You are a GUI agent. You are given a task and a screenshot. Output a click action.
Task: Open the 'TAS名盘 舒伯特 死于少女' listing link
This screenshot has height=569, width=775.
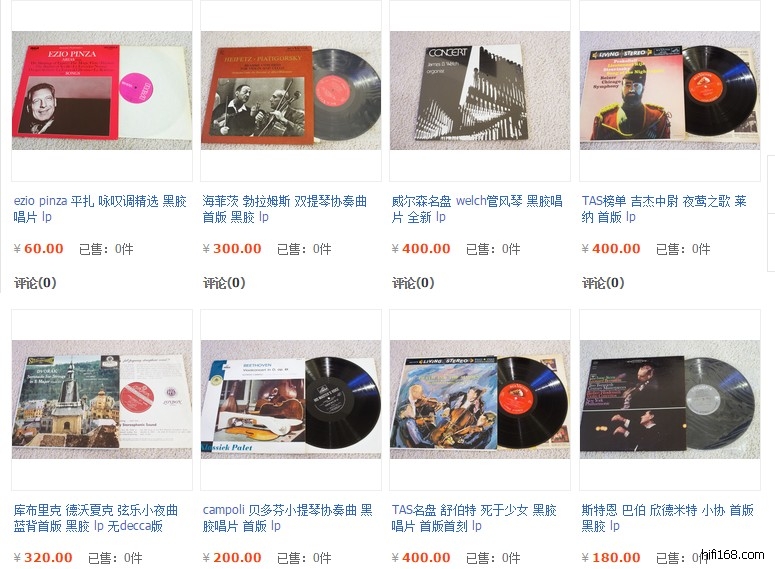point(474,518)
